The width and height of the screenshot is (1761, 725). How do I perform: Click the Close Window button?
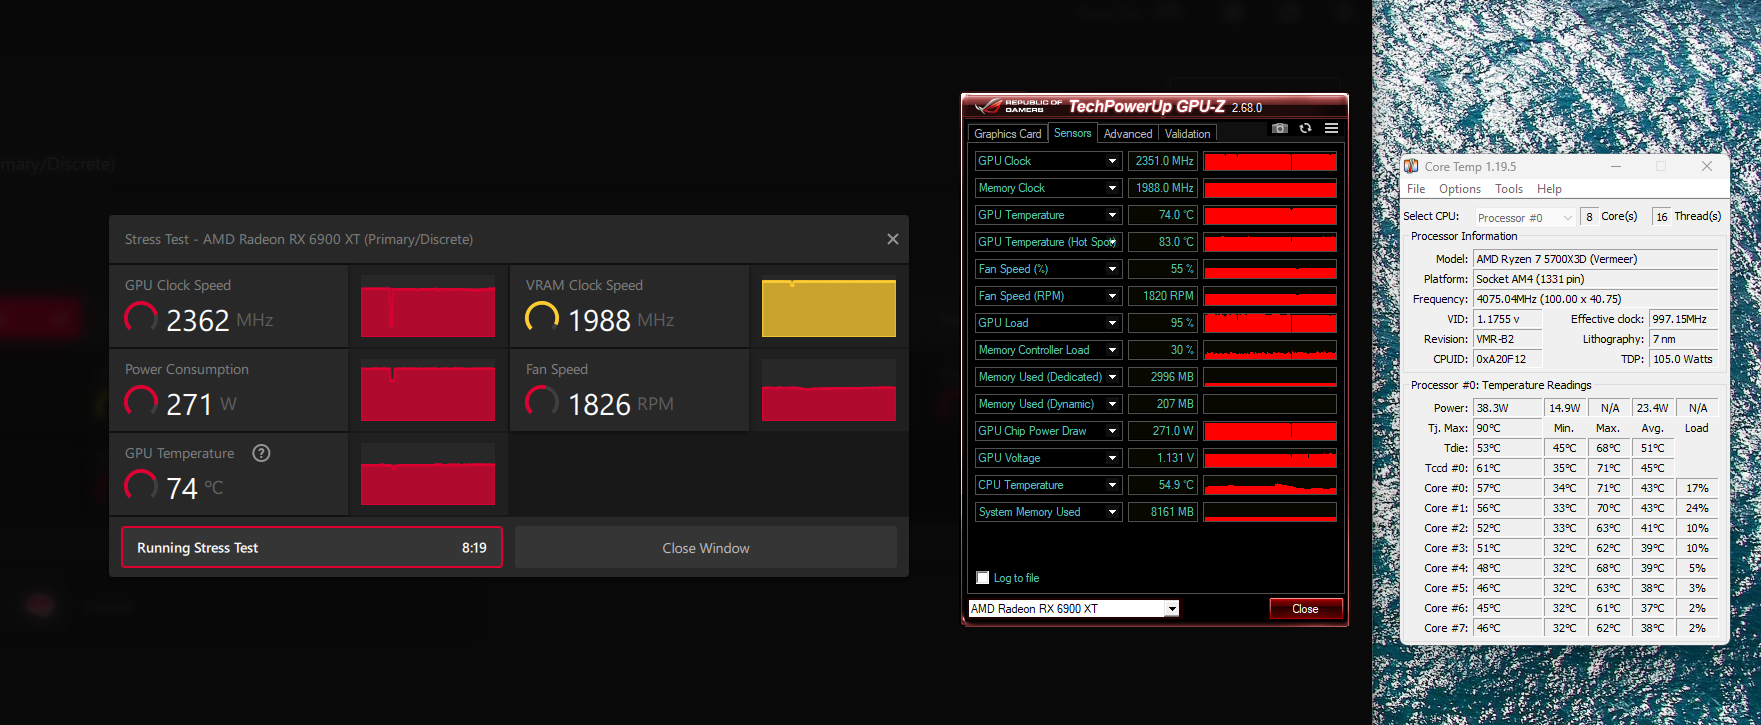click(x=705, y=548)
